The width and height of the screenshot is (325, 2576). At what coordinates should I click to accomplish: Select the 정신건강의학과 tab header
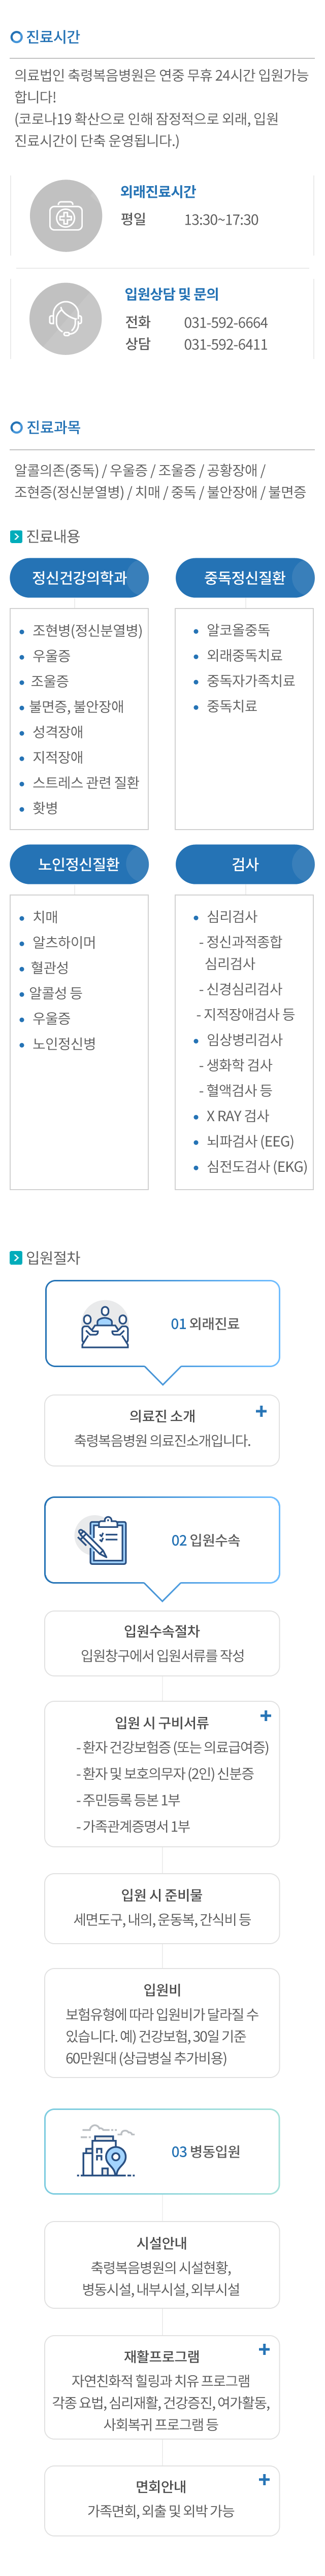79,578
